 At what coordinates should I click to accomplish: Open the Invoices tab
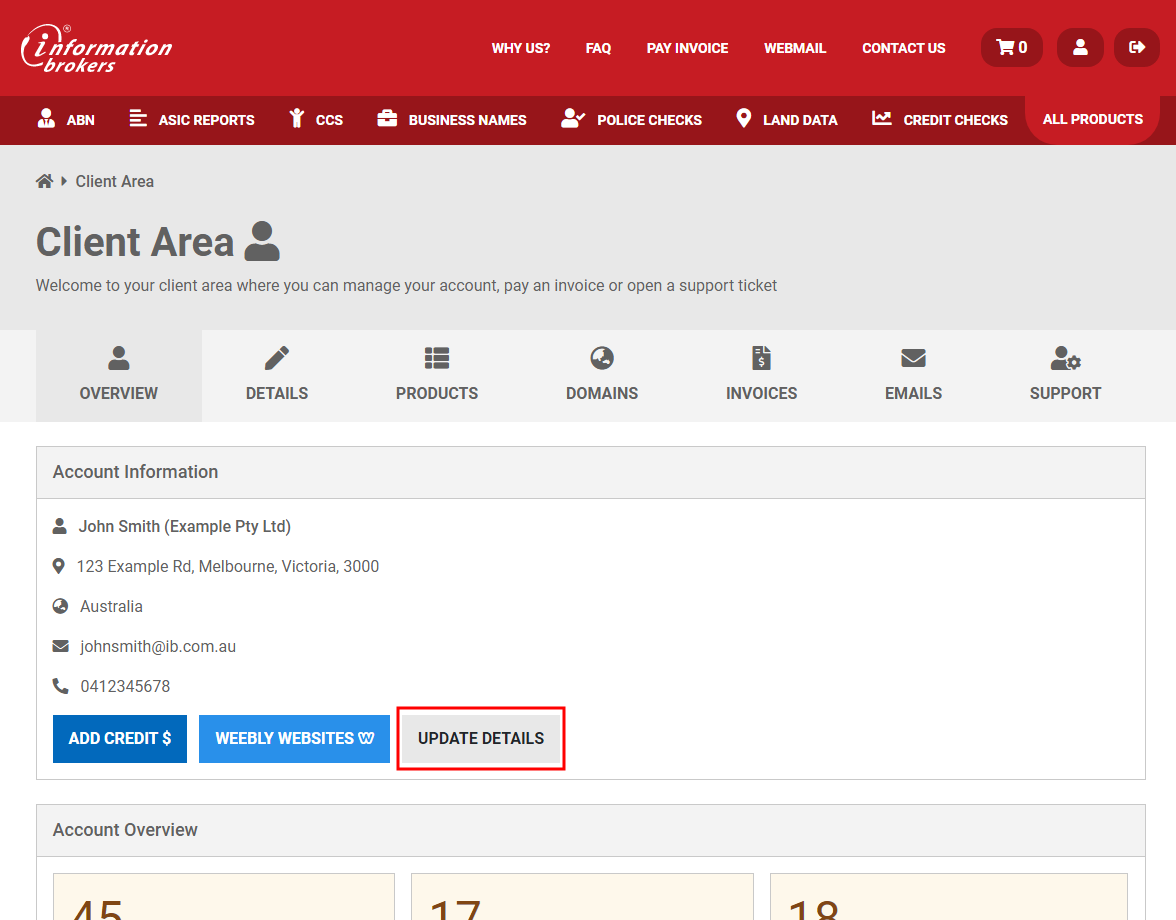tap(761, 375)
